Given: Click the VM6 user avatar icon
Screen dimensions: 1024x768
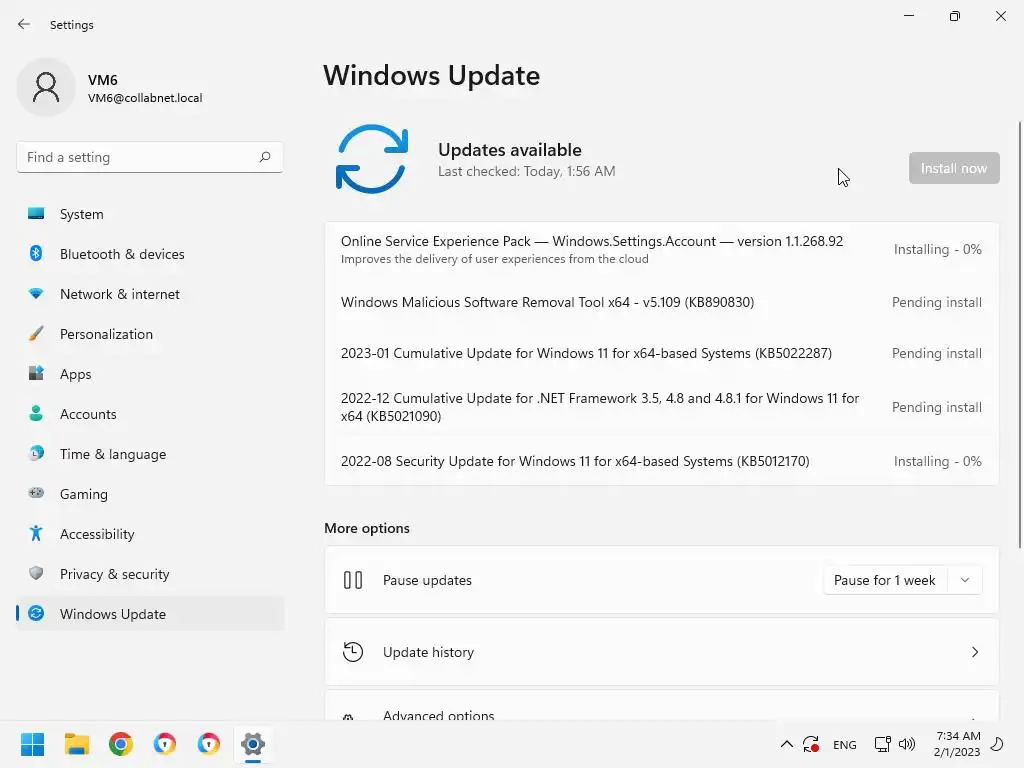Looking at the screenshot, I should [46, 87].
